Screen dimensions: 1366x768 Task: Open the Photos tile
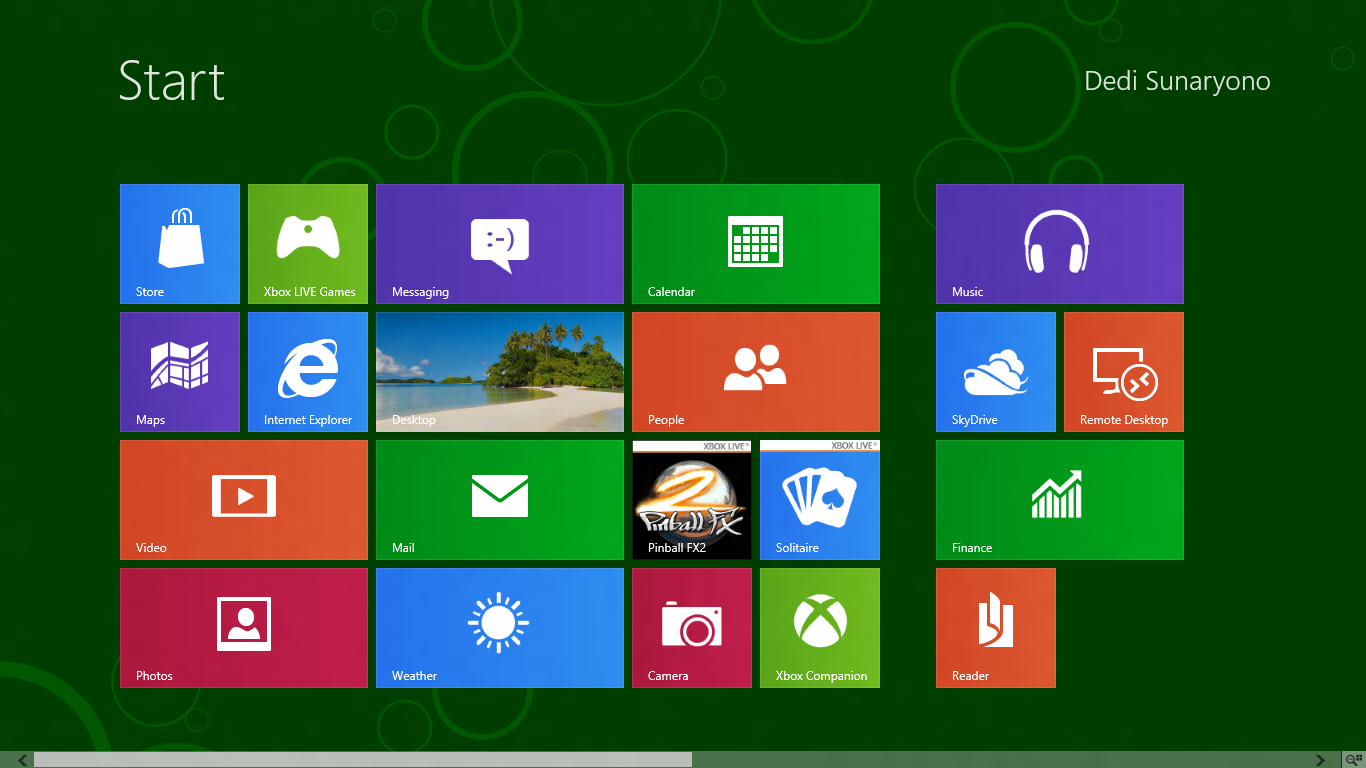pos(244,628)
